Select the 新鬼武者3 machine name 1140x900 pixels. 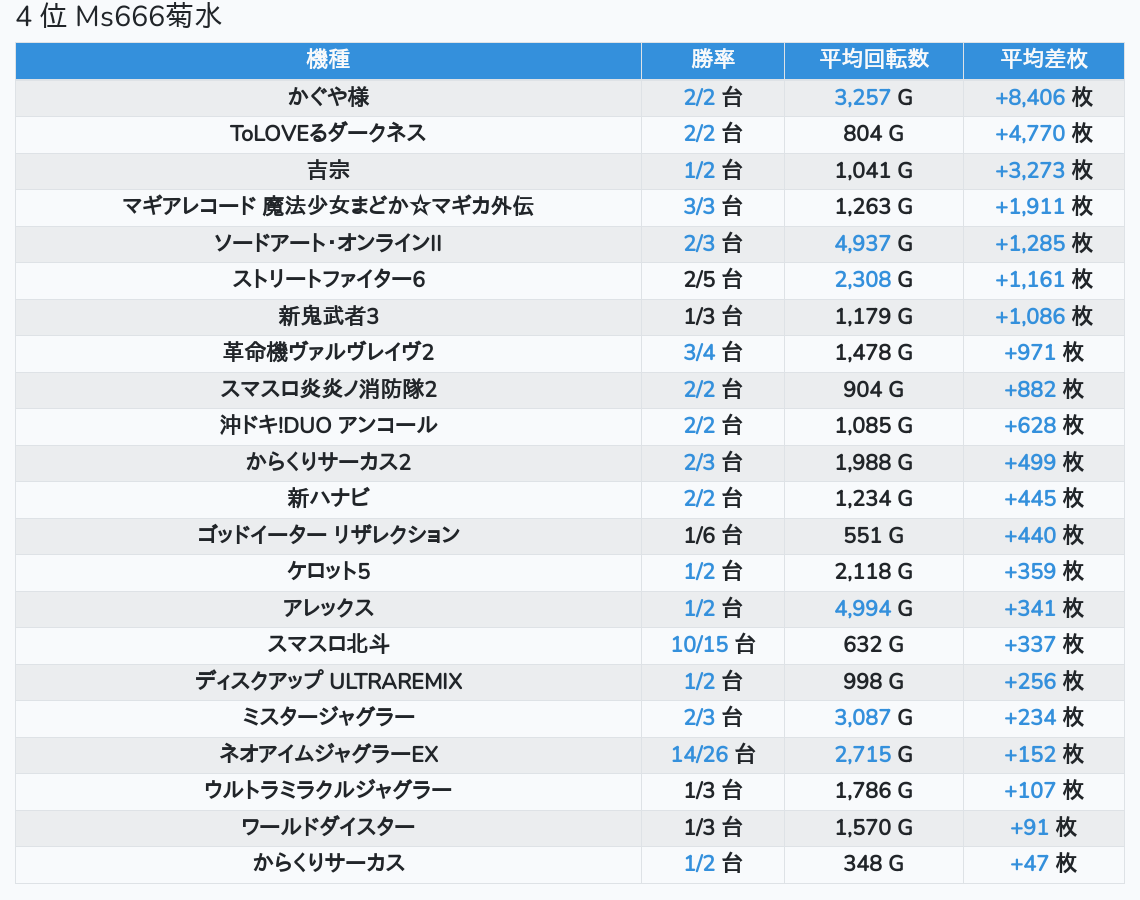(328, 316)
